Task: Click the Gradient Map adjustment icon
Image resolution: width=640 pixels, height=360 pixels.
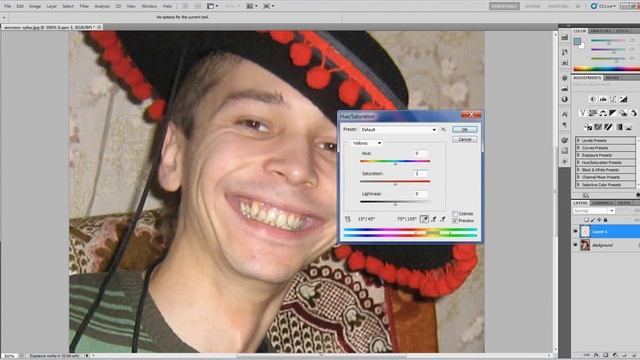Action: coord(619,127)
